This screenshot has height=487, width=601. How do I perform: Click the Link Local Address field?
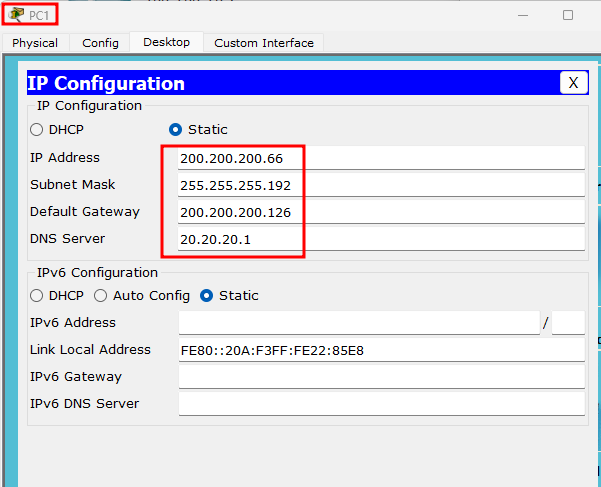[382, 350]
